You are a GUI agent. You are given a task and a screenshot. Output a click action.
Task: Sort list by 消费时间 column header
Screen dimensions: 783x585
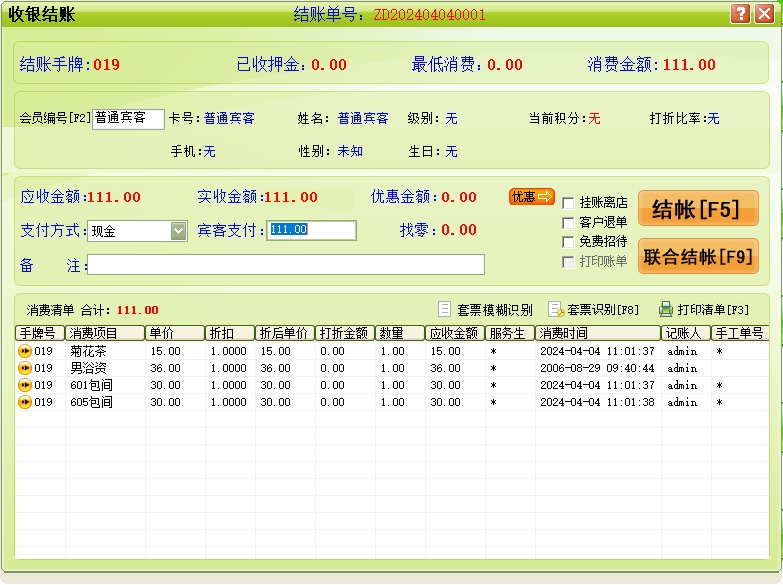597,333
